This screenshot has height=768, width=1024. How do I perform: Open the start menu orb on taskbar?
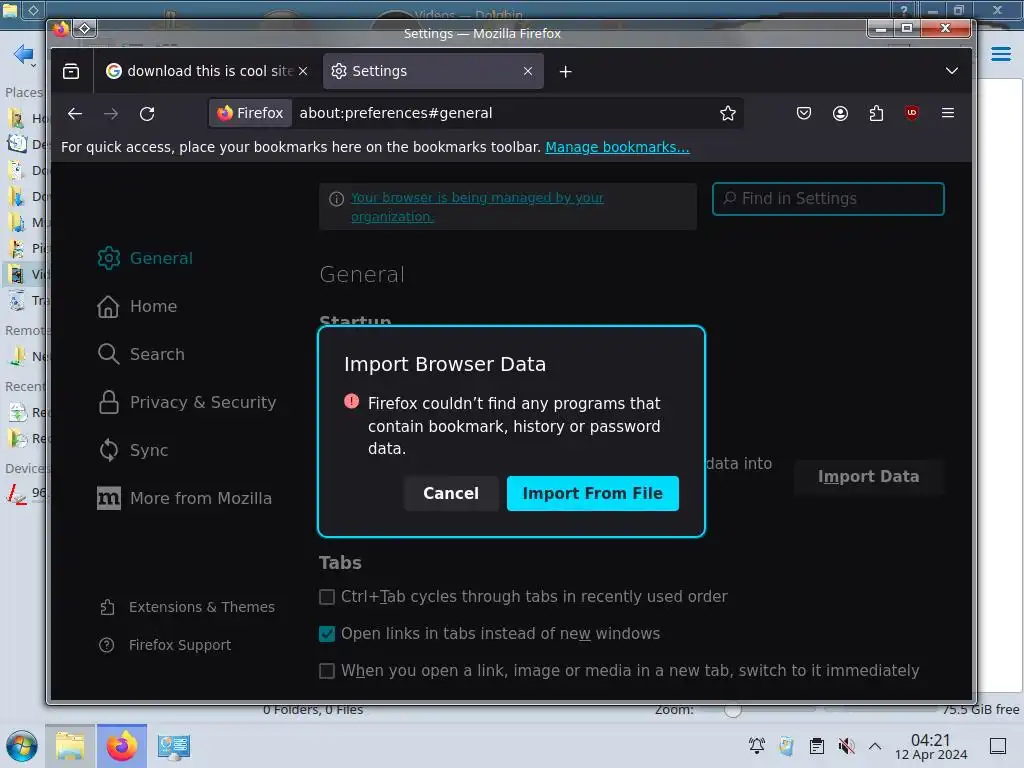pos(22,746)
